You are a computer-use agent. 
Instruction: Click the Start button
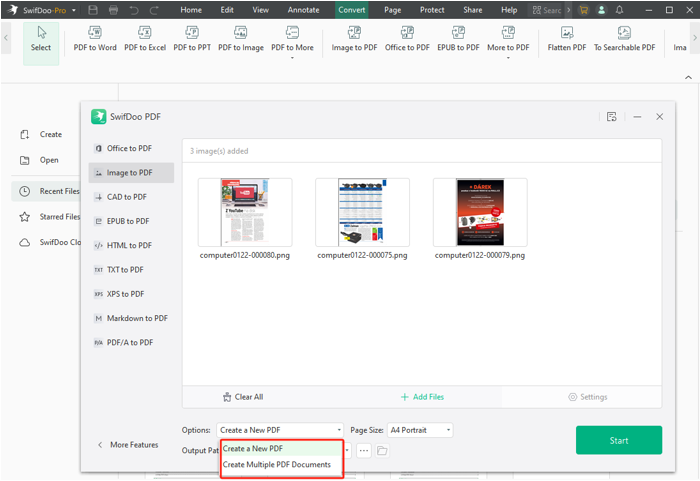(x=619, y=440)
